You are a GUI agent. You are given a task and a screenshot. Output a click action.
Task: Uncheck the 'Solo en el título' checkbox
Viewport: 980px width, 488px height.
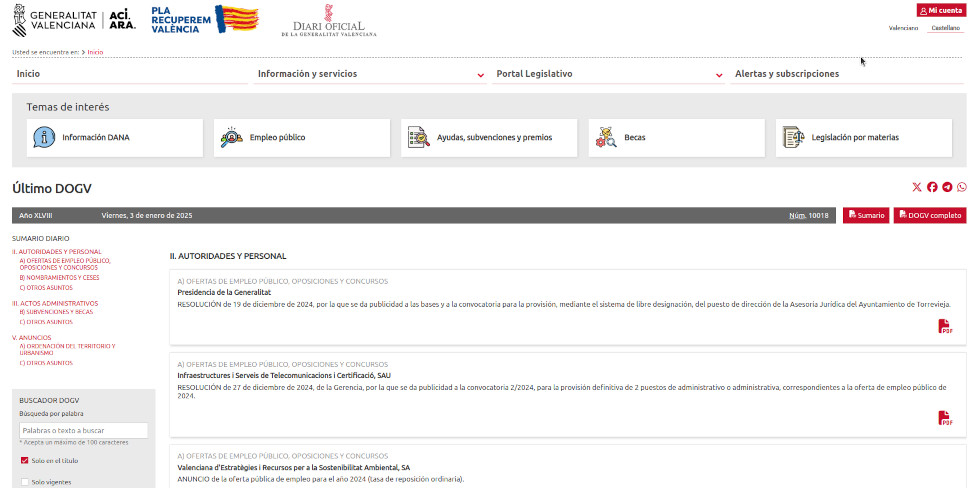point(25,461)
